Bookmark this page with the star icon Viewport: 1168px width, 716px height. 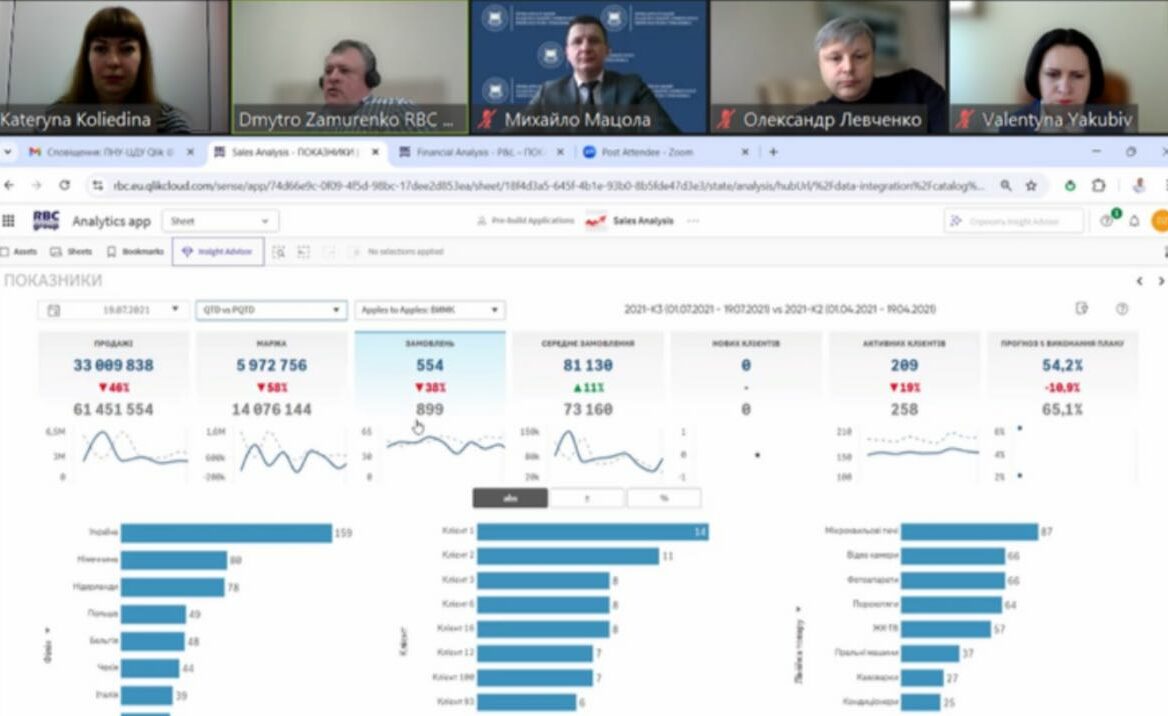1031,186
